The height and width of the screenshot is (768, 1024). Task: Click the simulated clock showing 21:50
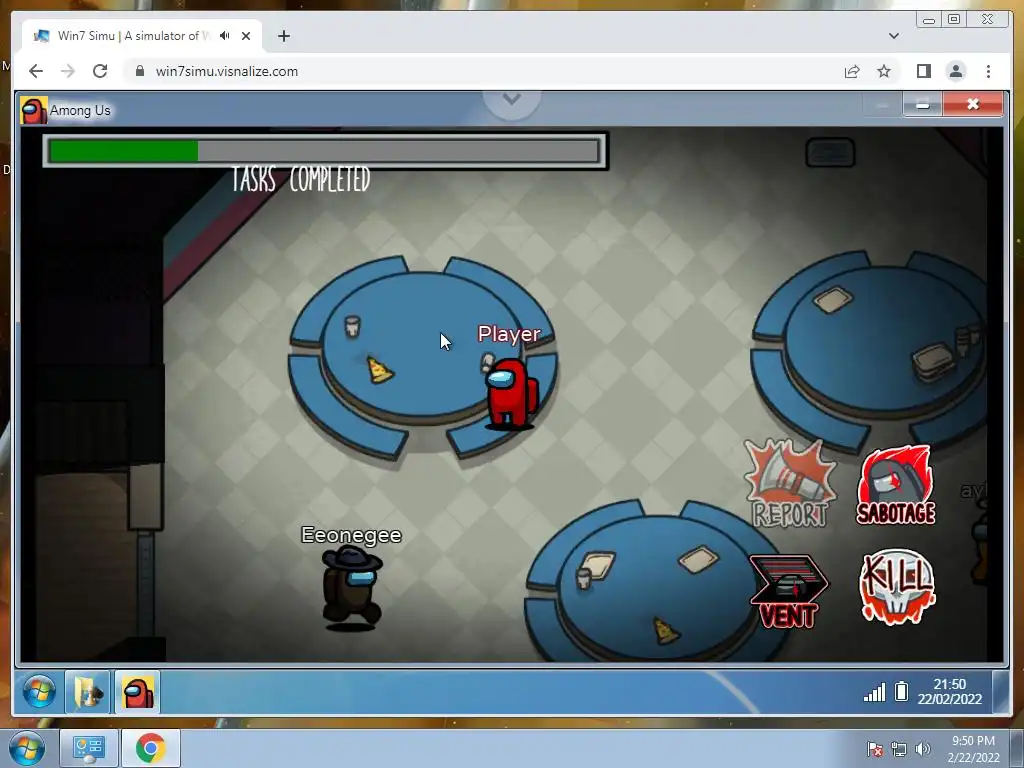(950, 692)
